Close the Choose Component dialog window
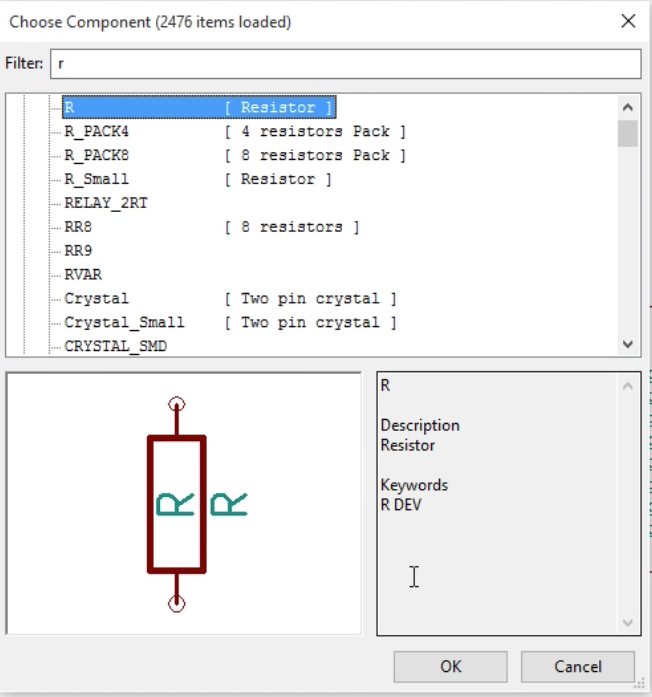Image resolution: width=652 pixels, height=697 pixels. click(x=628, y=21)
